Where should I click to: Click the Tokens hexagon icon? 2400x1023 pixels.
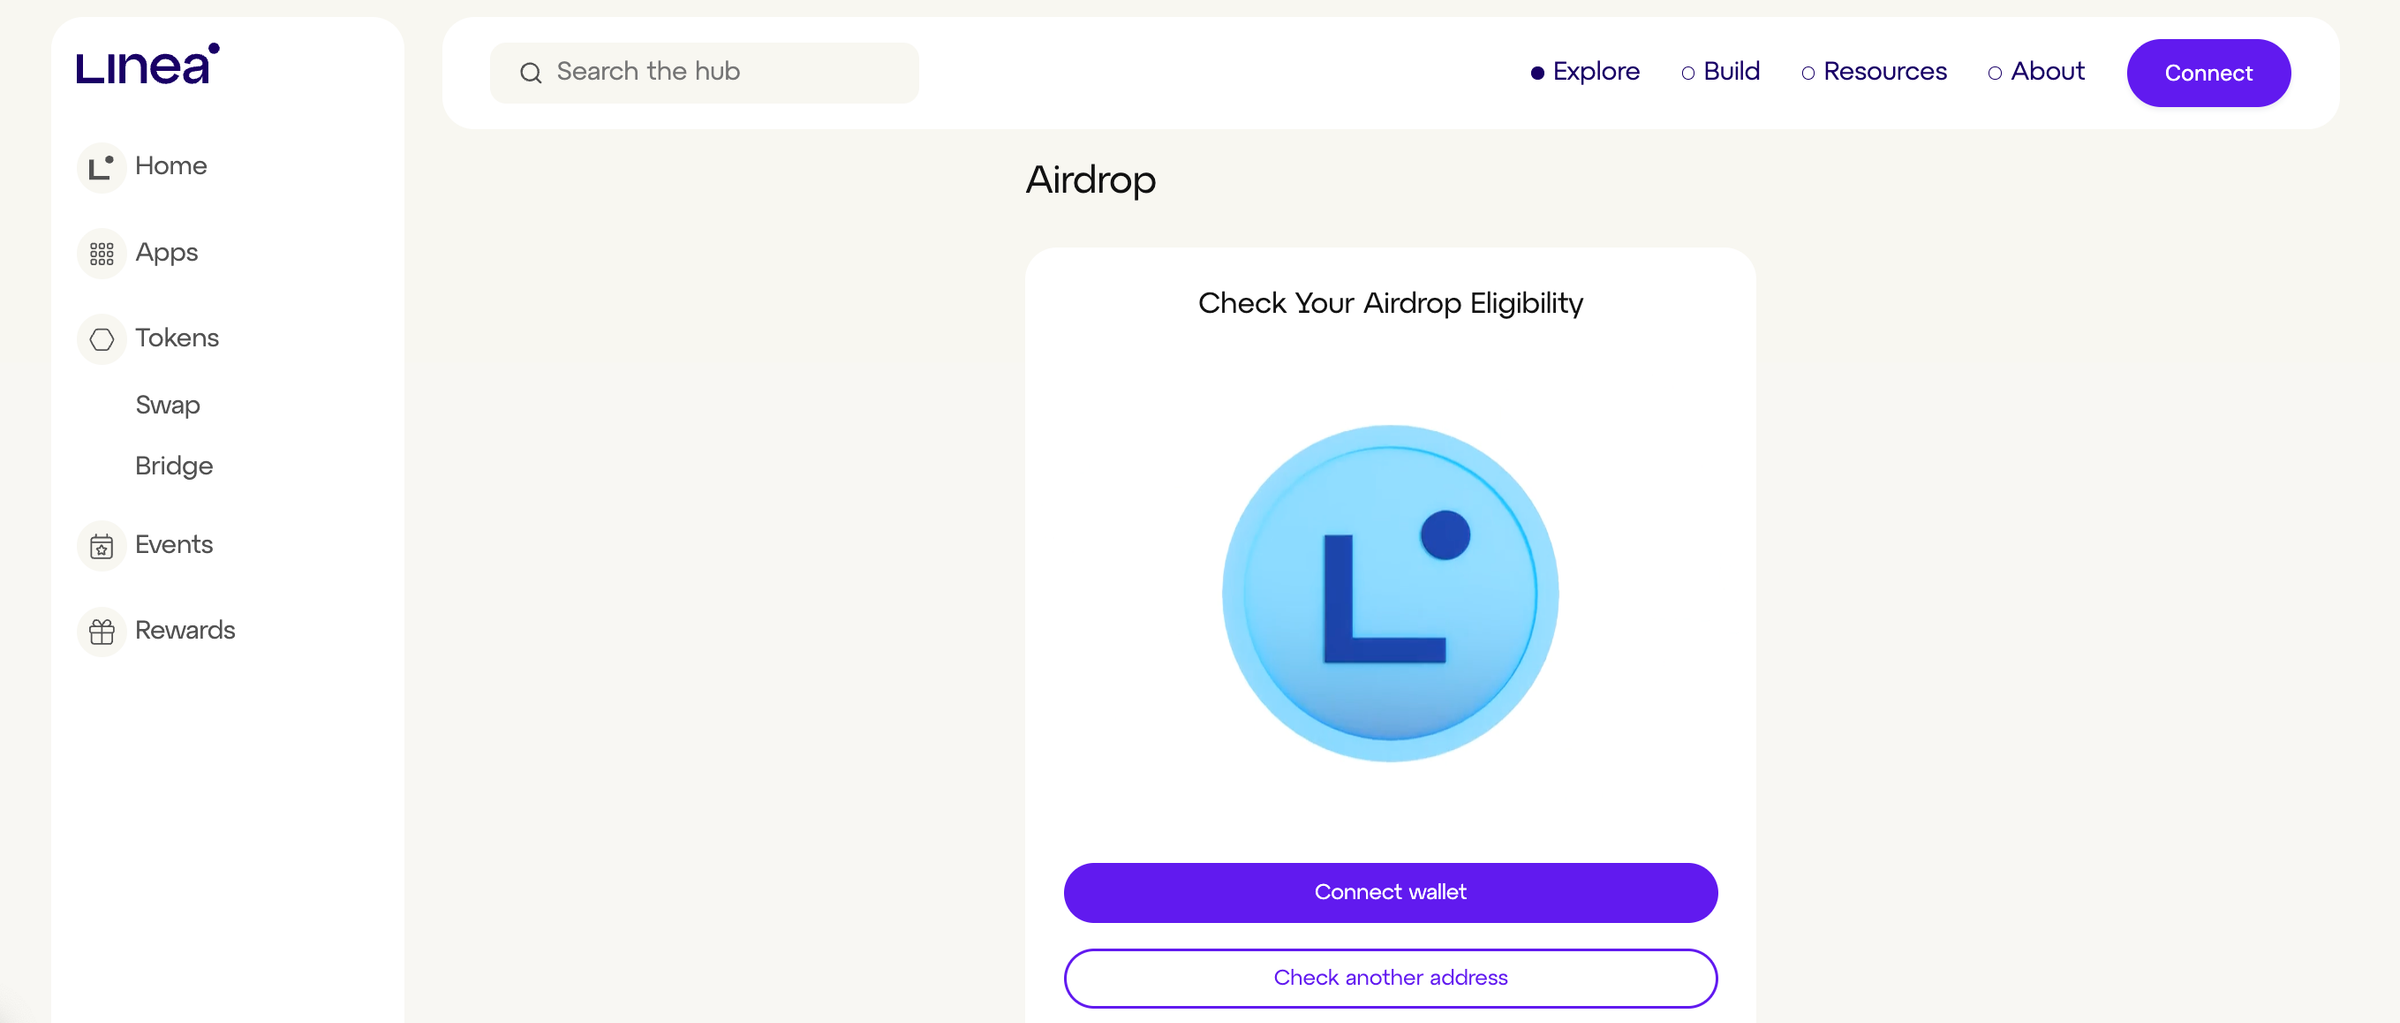(x=101, y=340)
